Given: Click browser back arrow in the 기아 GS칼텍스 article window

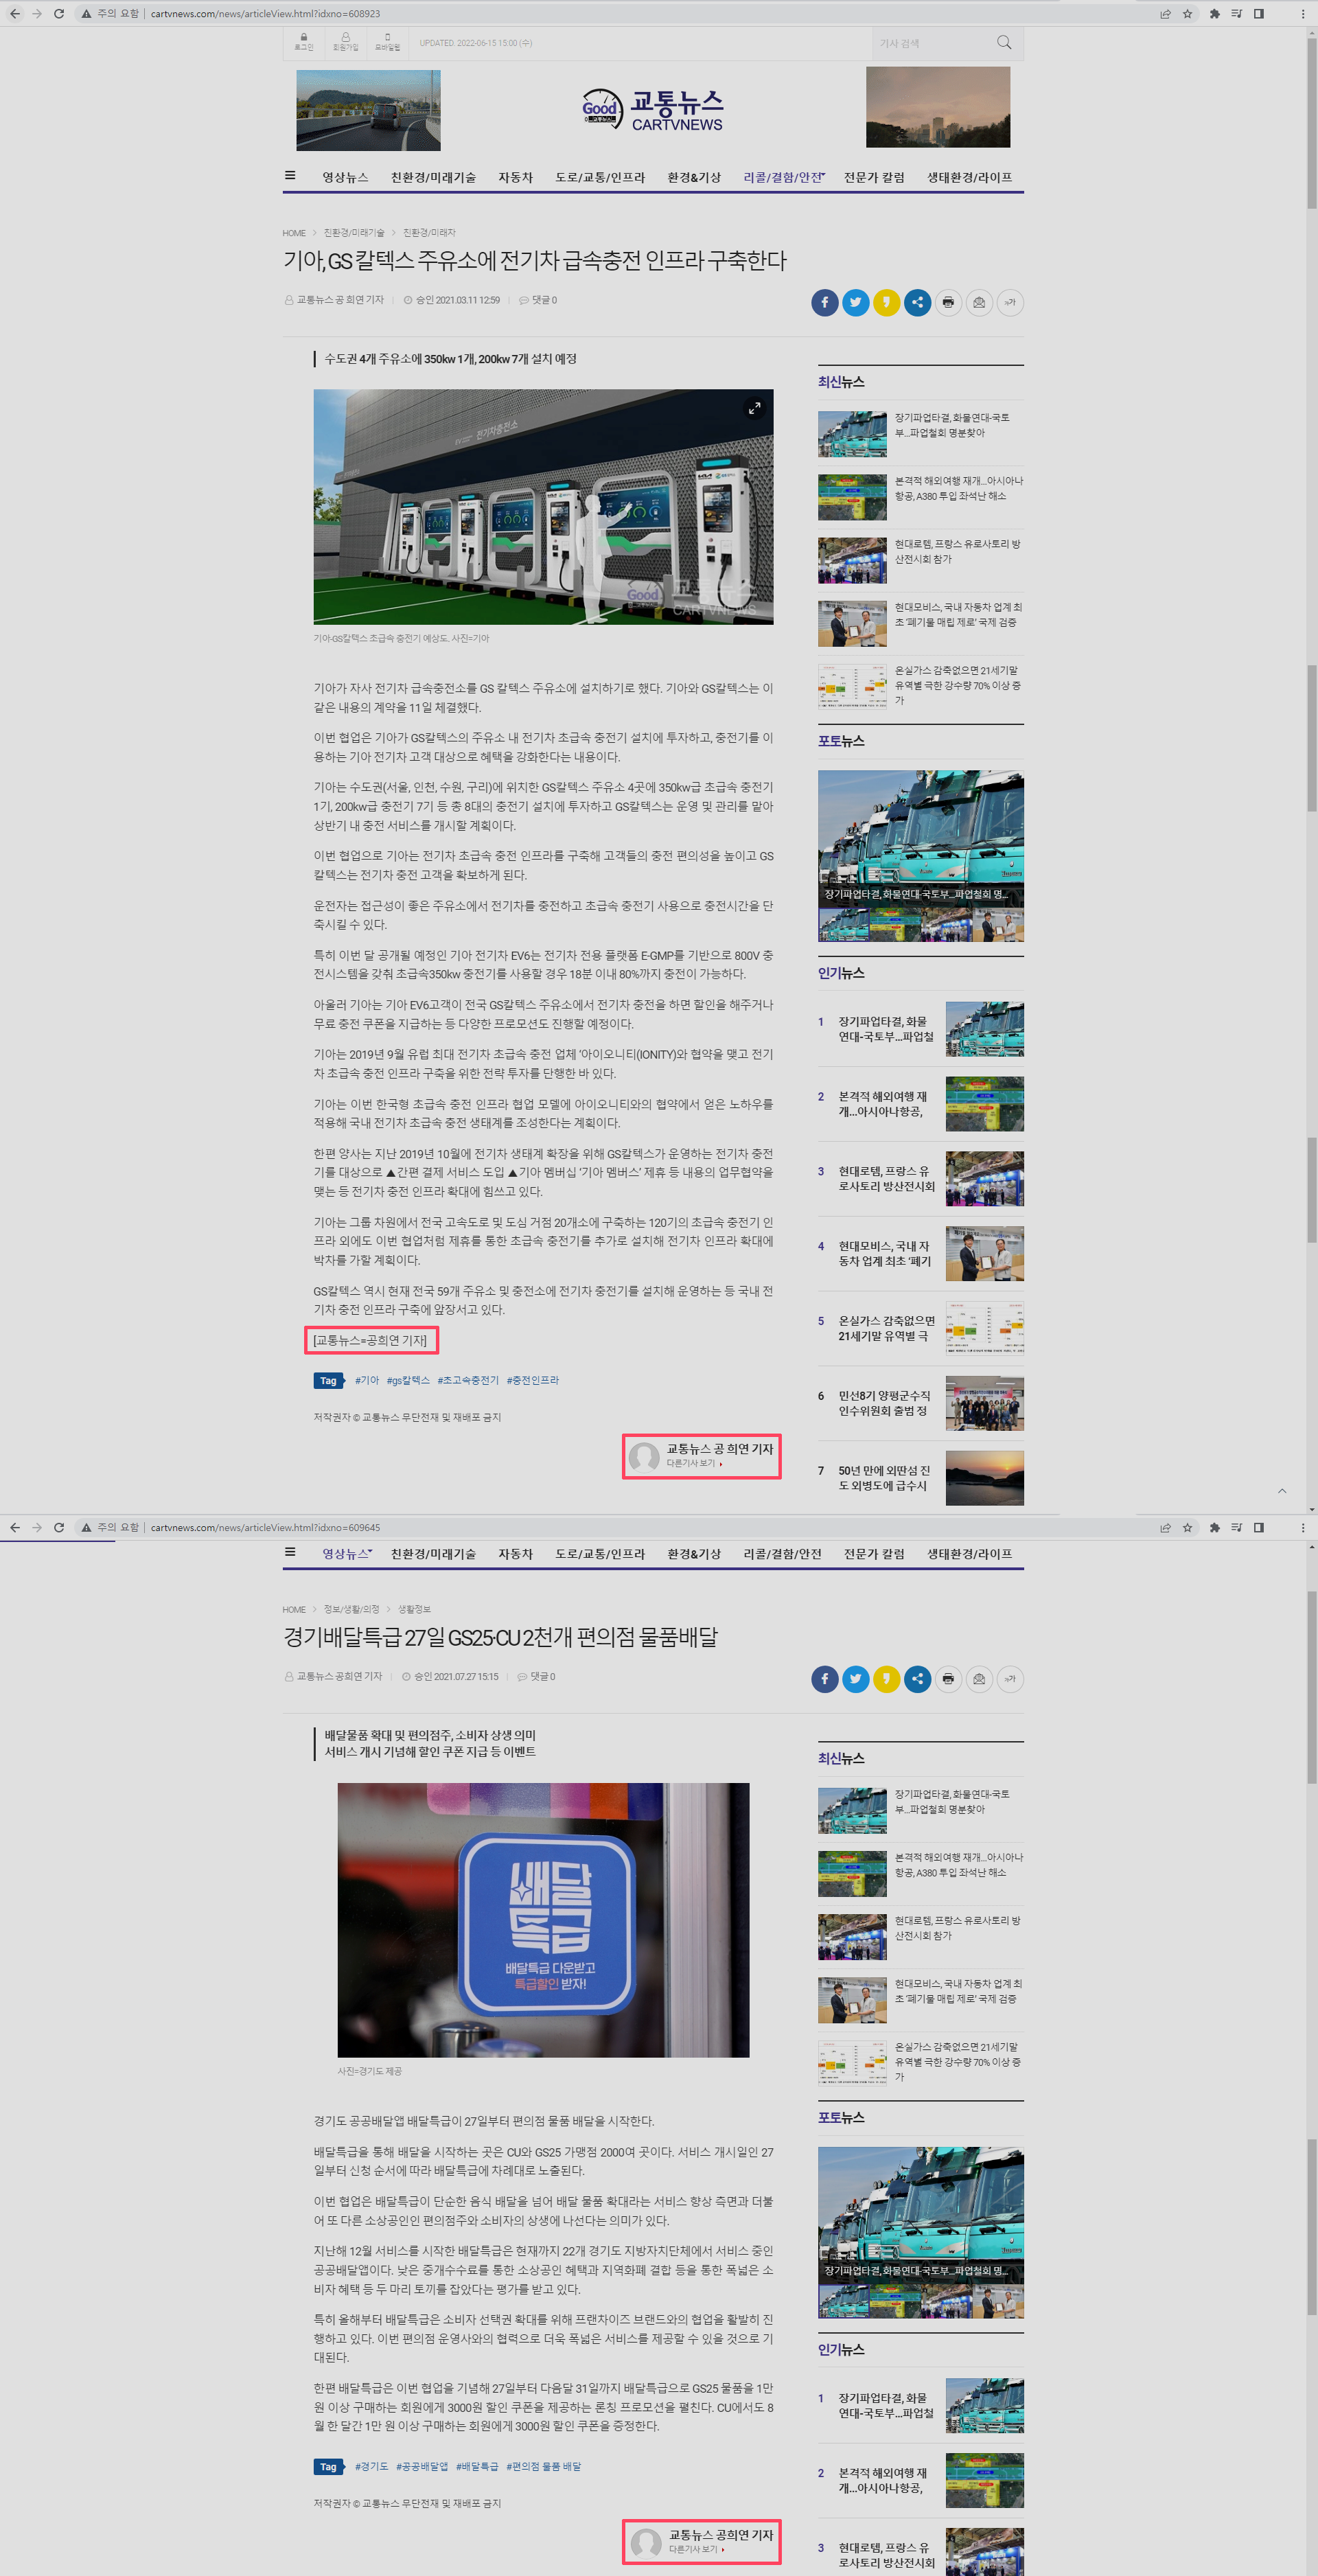Looking at the screenshot, I should (x=14, y=14).
